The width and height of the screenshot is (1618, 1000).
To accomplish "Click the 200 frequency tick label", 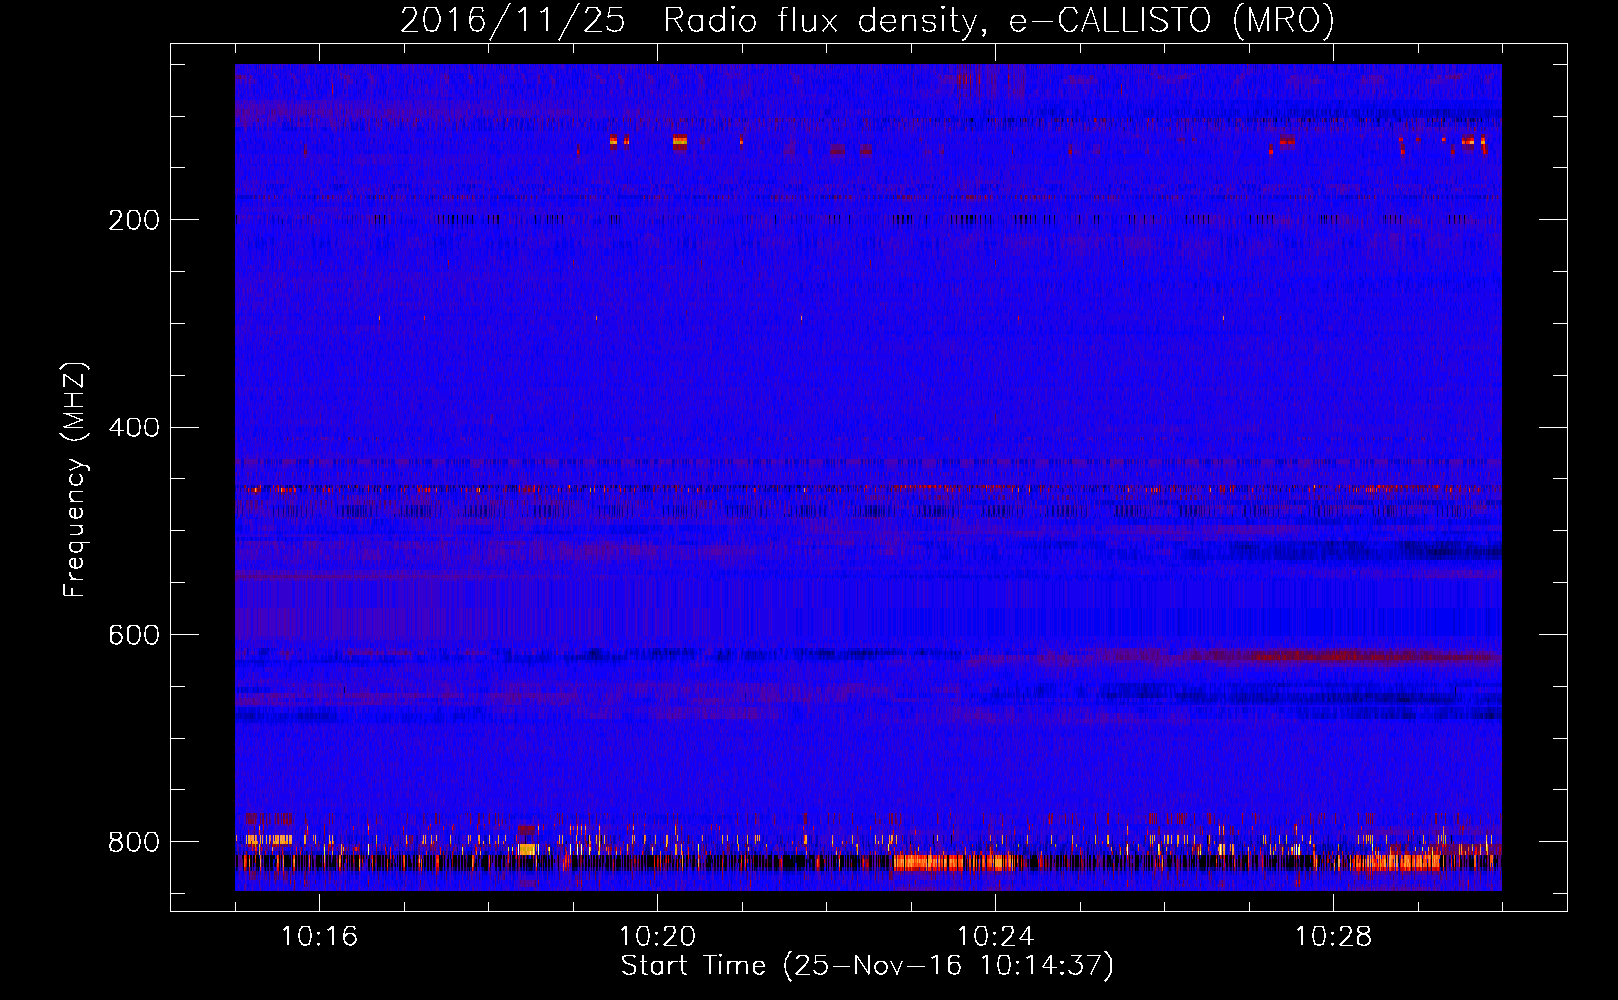I will pyautogui.click(x=134, y=220).
